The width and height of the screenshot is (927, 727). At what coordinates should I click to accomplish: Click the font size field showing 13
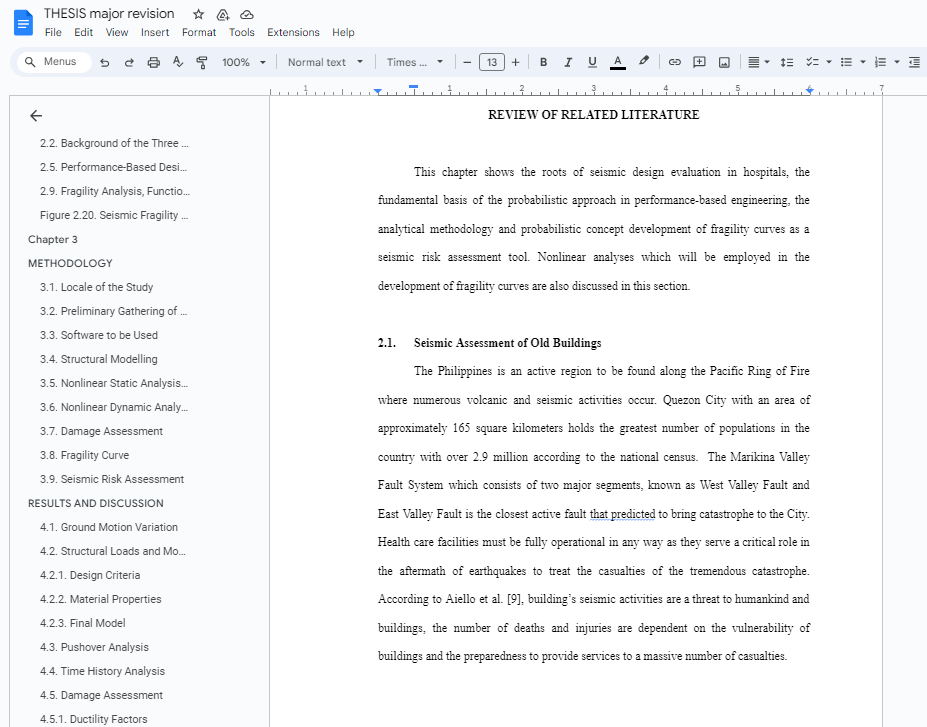point(492,62)
